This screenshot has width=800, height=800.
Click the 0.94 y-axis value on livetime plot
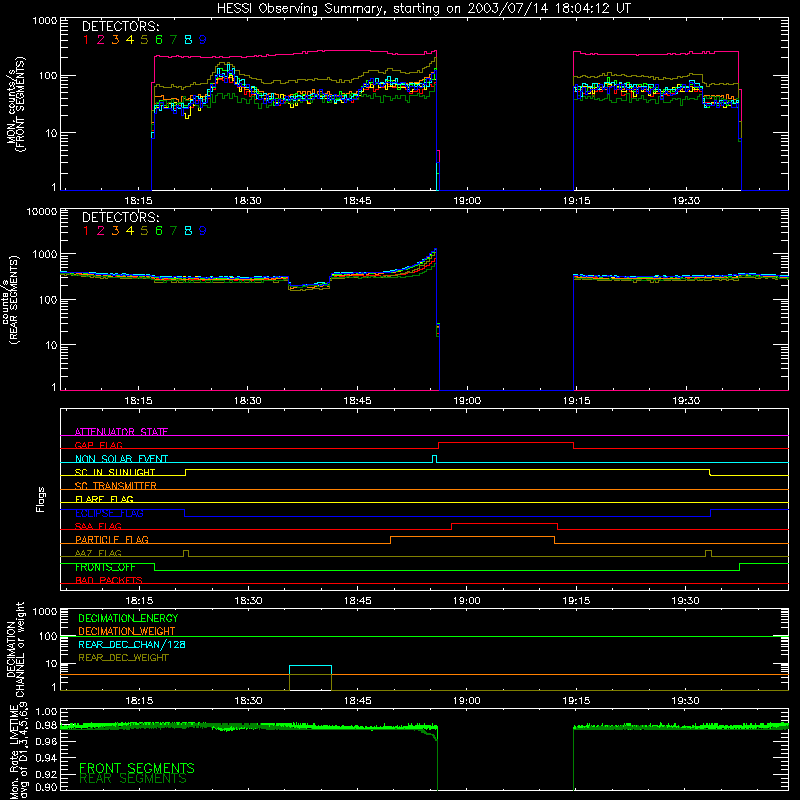pos(46,758)
